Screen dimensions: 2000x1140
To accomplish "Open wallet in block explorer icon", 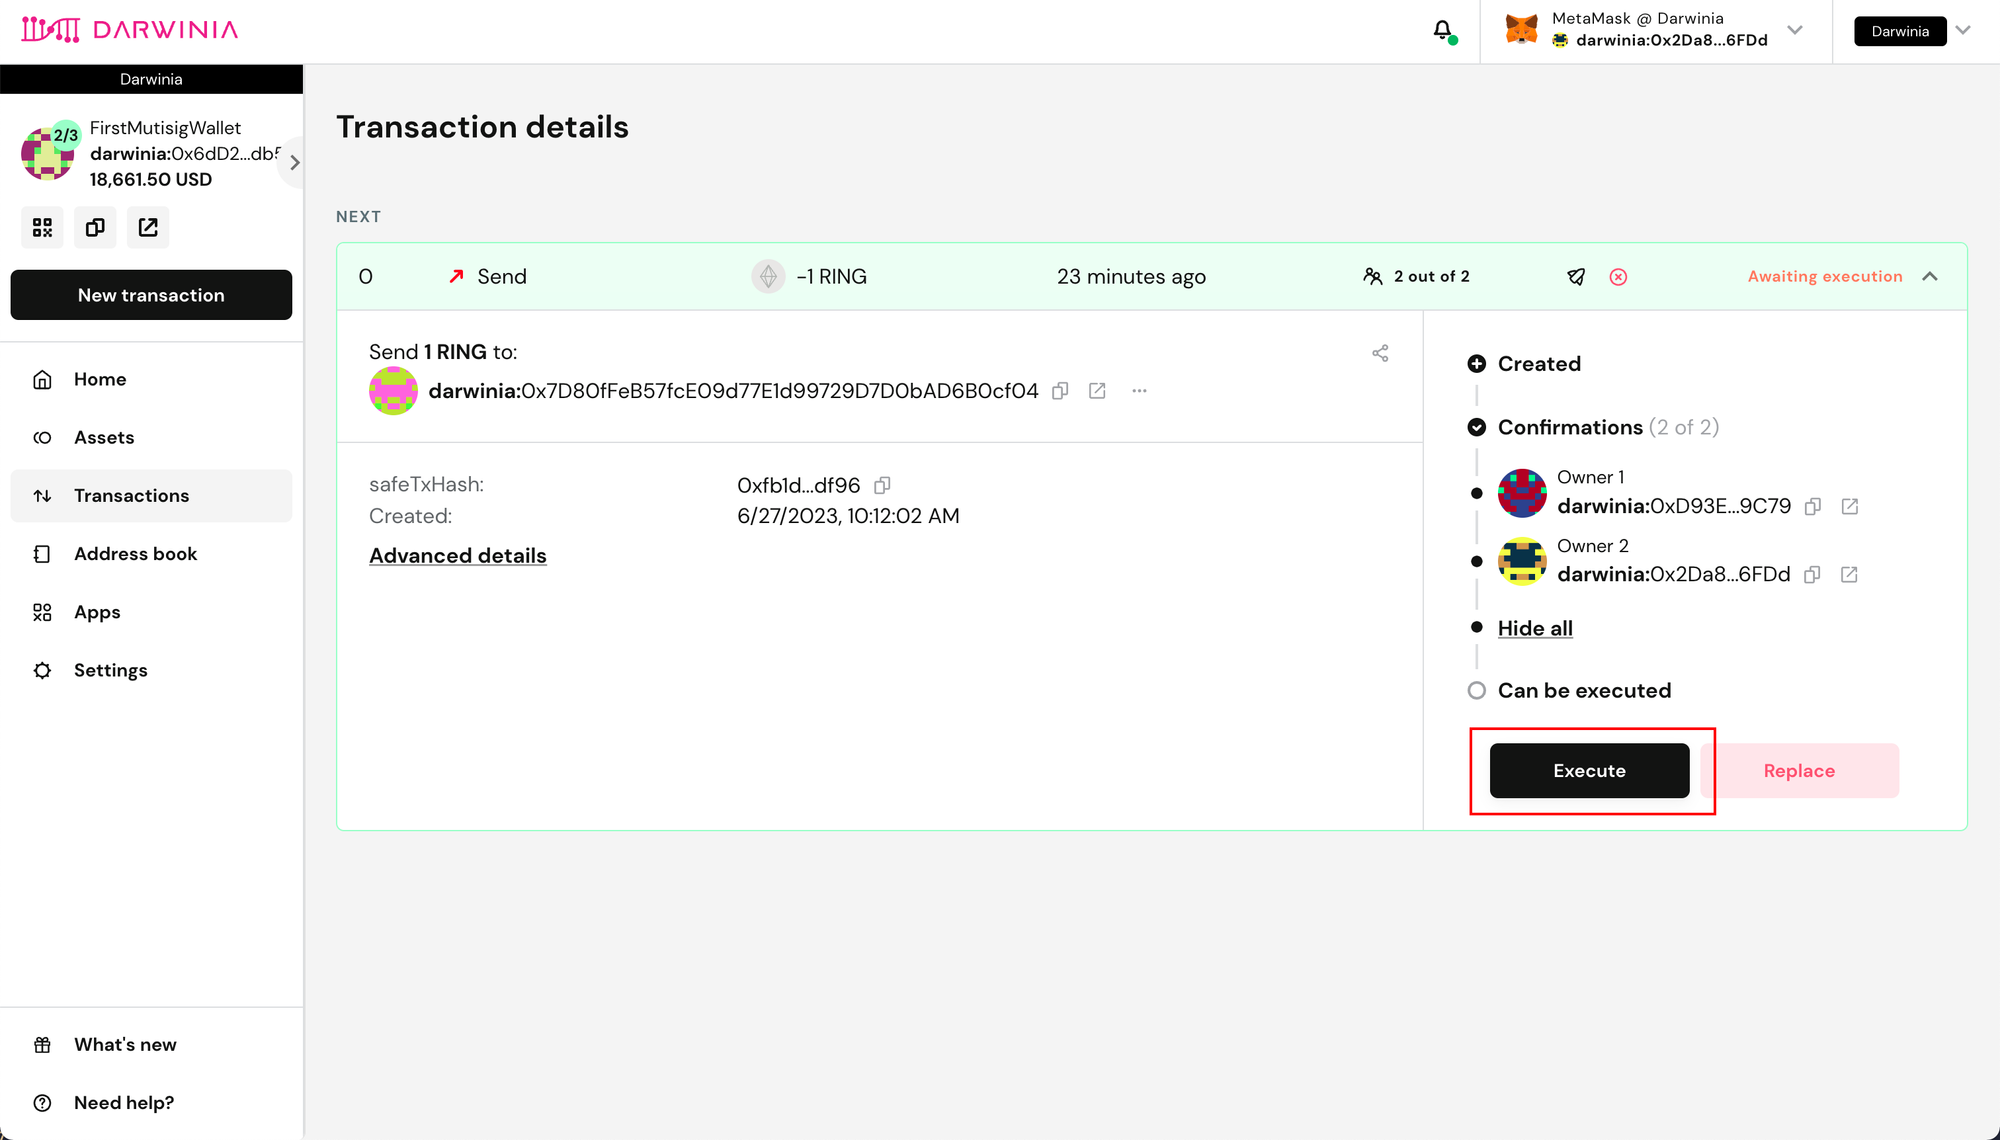I will (x=148, y=228).
